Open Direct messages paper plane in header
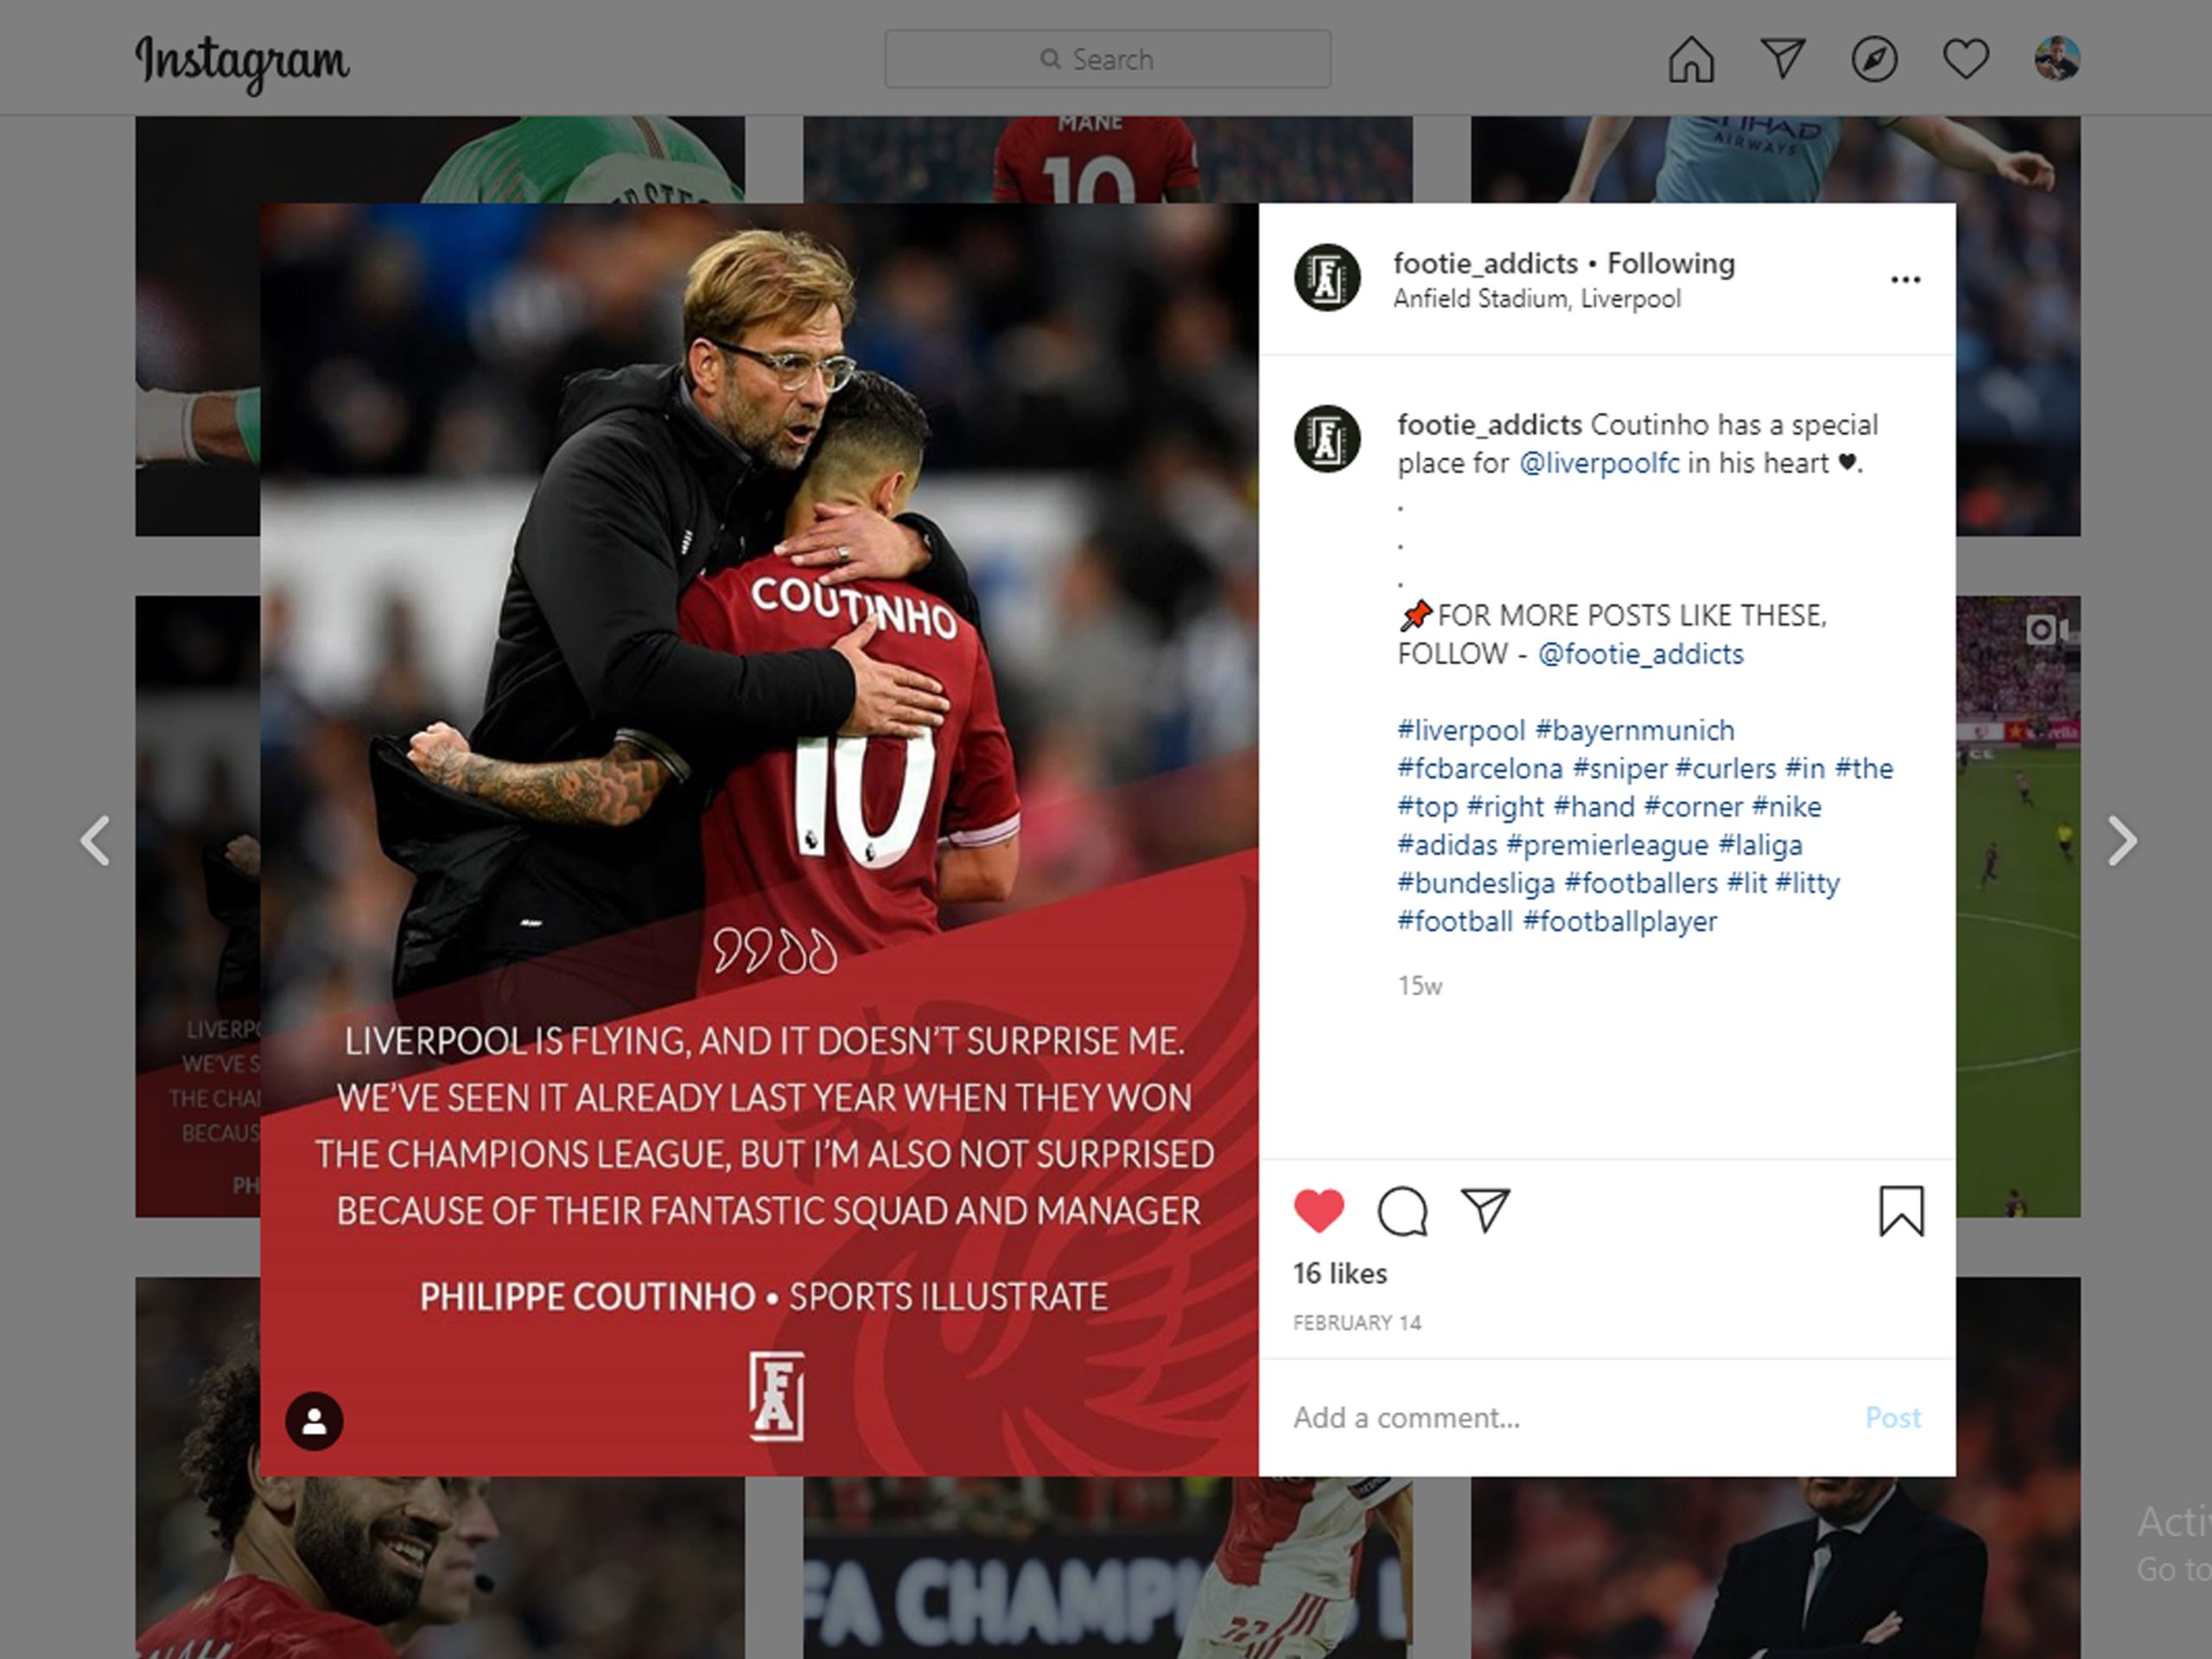Viewport: 2212px width, 1659px height. point(1783,59)
